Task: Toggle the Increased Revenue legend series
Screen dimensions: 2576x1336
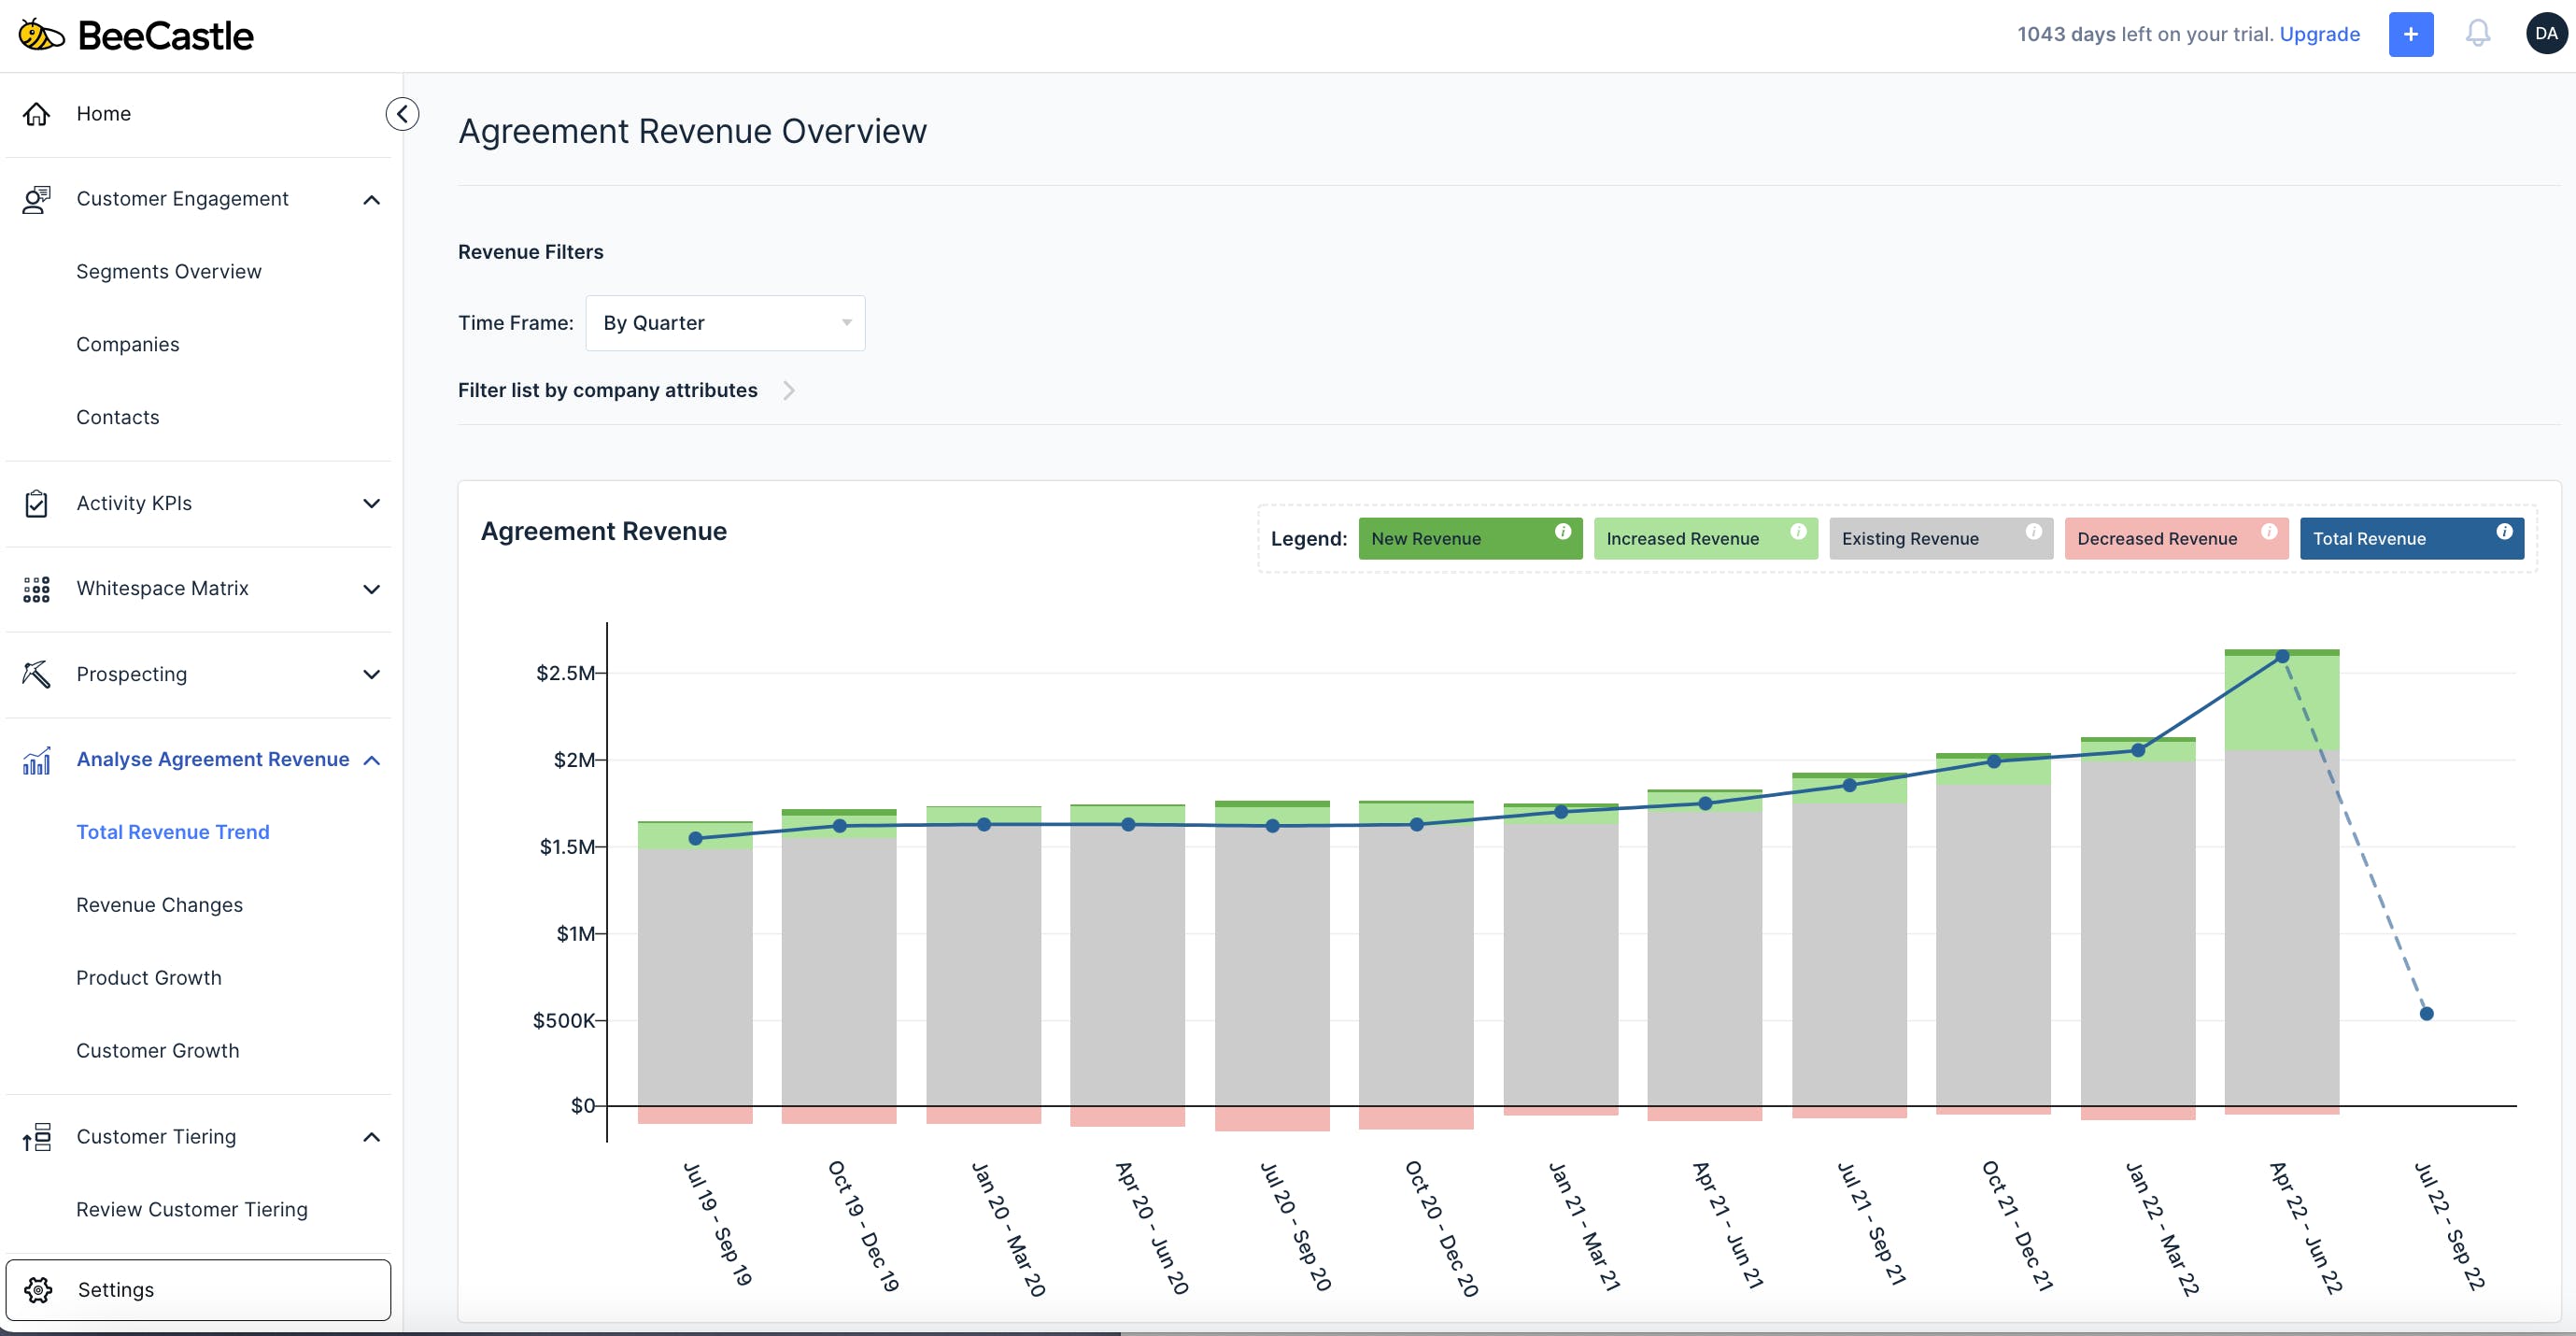Action: pos(1683,539)
